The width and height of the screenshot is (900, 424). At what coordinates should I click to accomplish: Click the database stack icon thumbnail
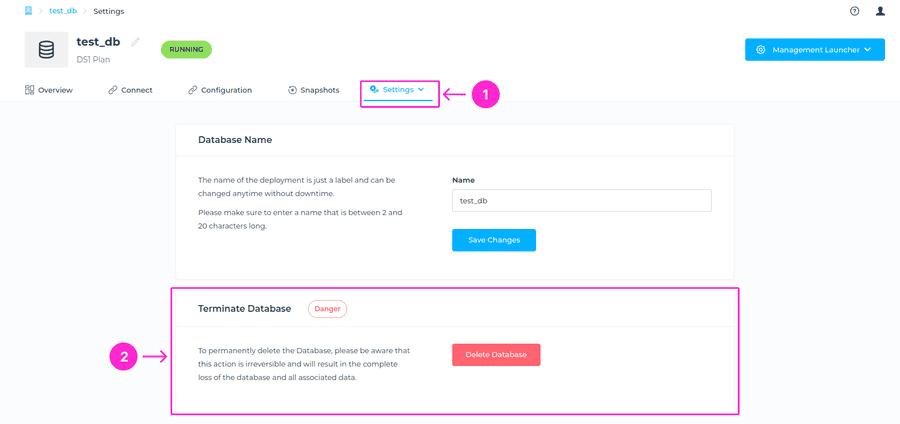(46, 50)
